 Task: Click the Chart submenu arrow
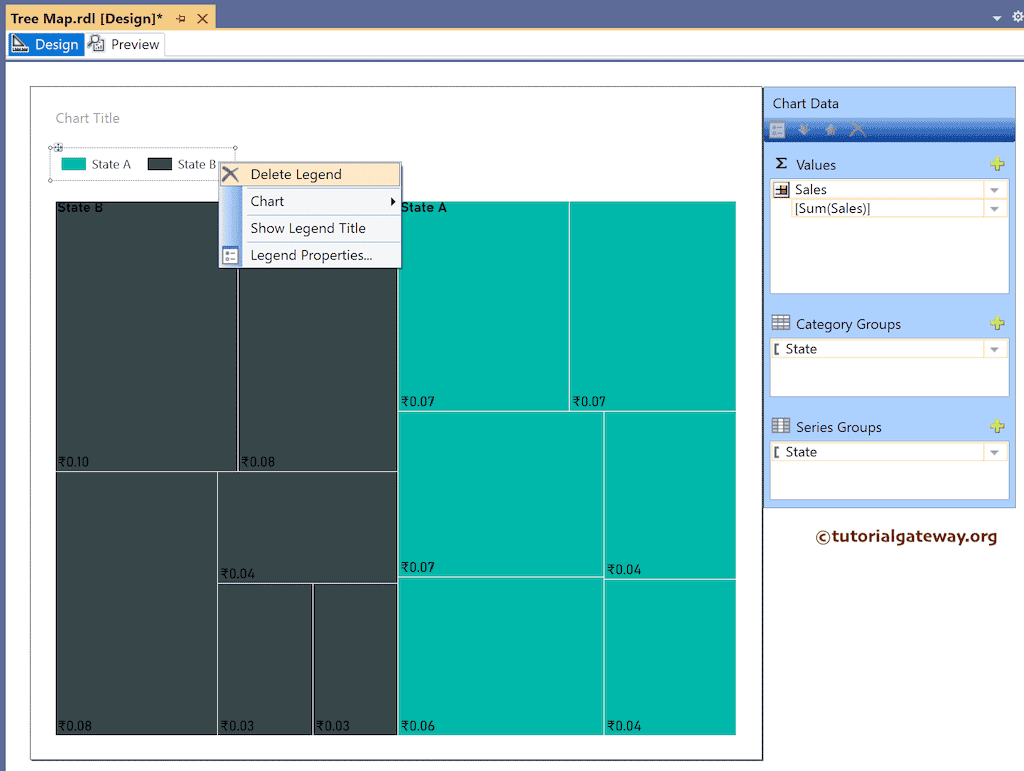[392, 202]
